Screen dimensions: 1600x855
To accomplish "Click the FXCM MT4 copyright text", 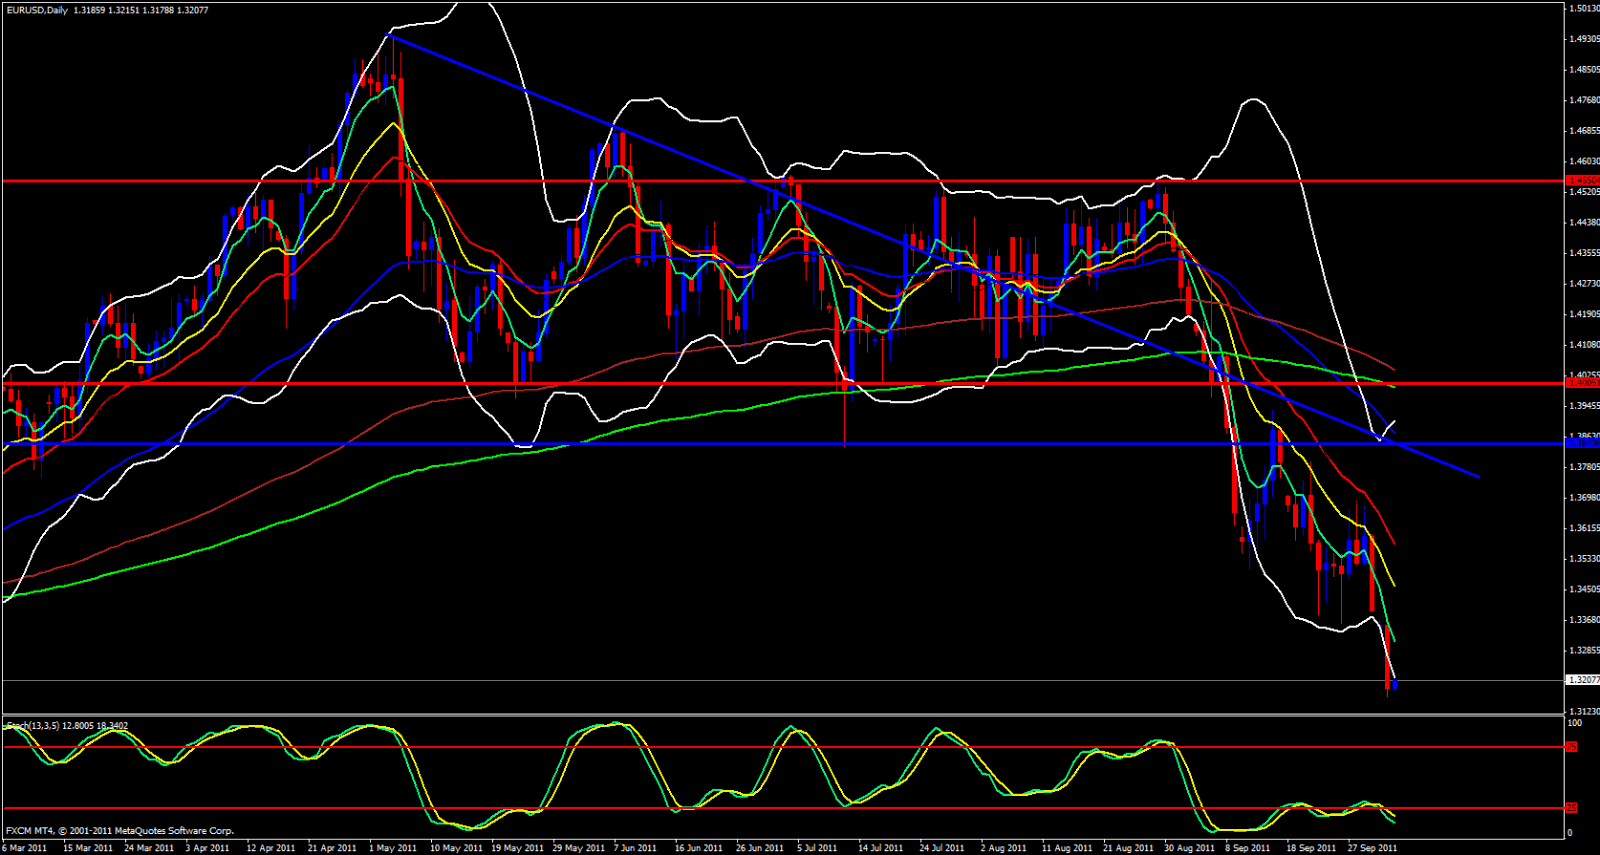I will tap(120, 831).
